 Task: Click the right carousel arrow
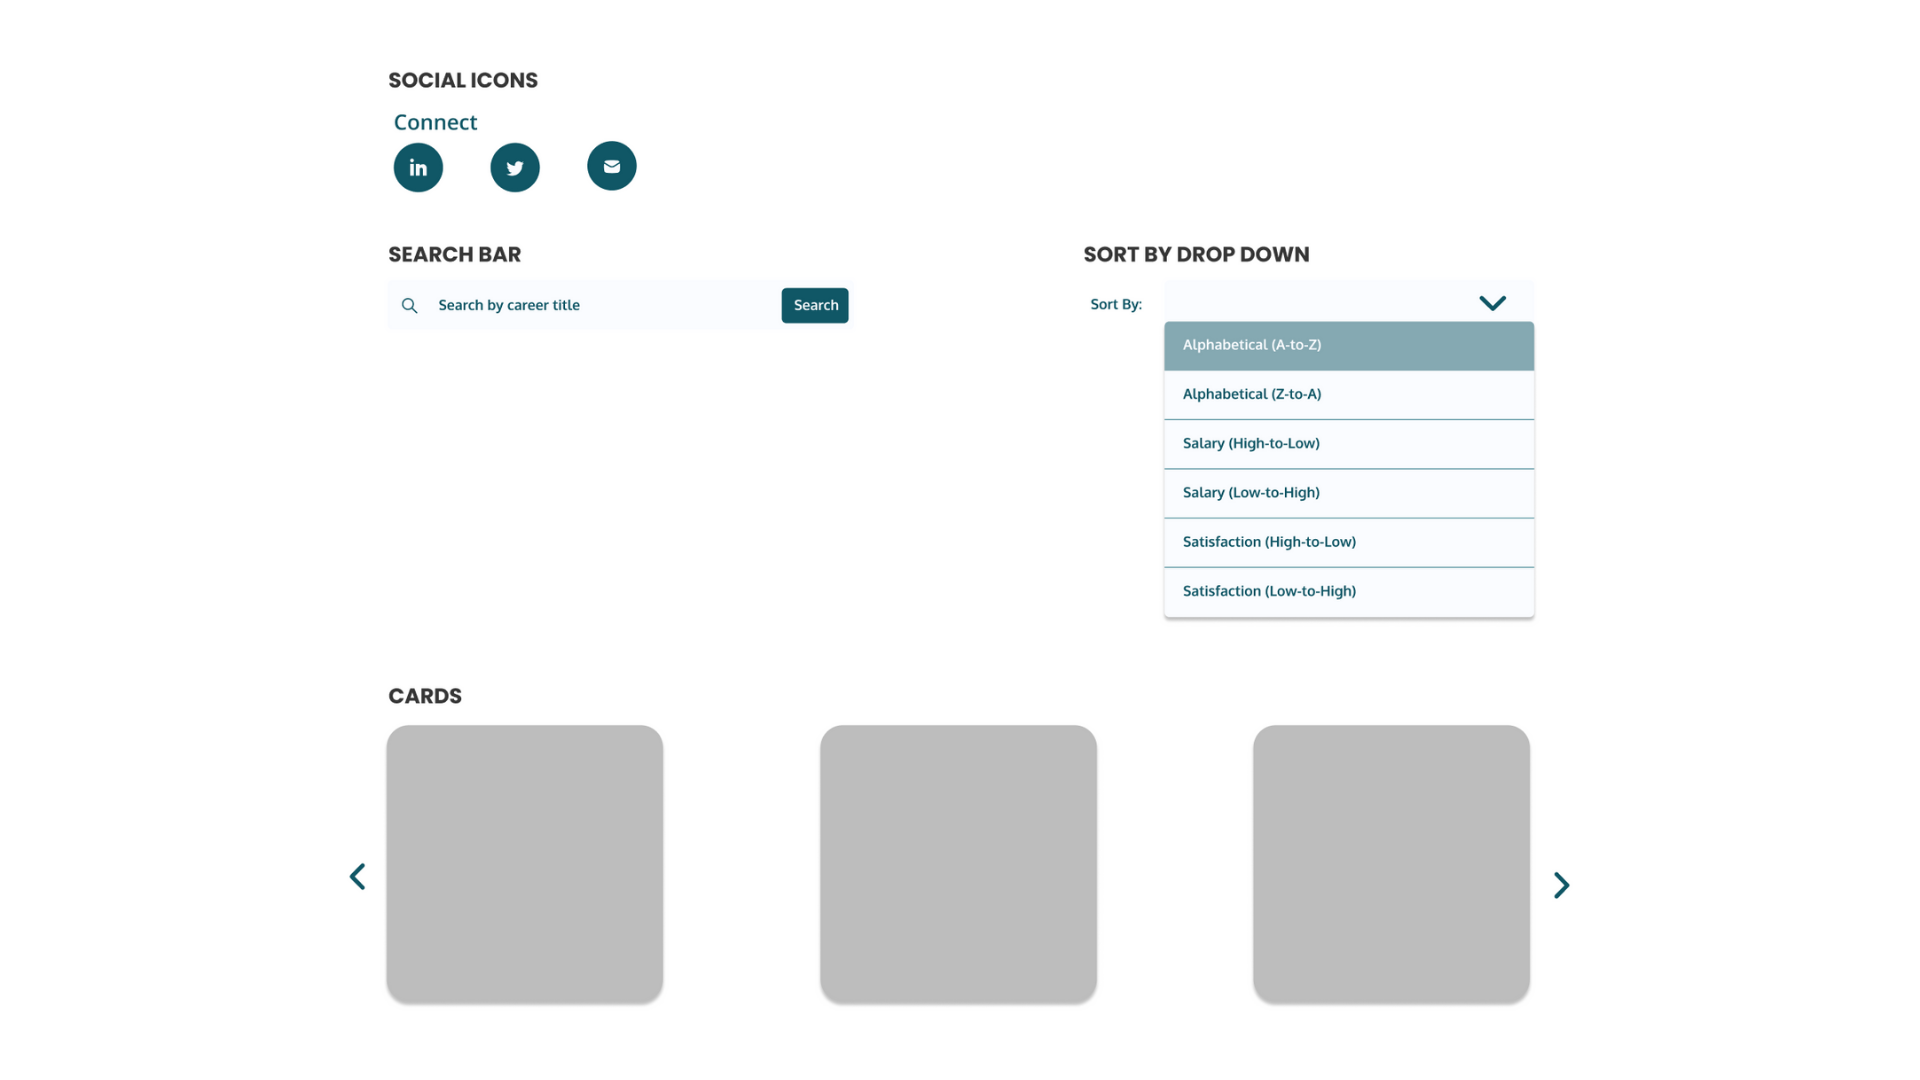pyautogui.click(x=1561, y=885)
